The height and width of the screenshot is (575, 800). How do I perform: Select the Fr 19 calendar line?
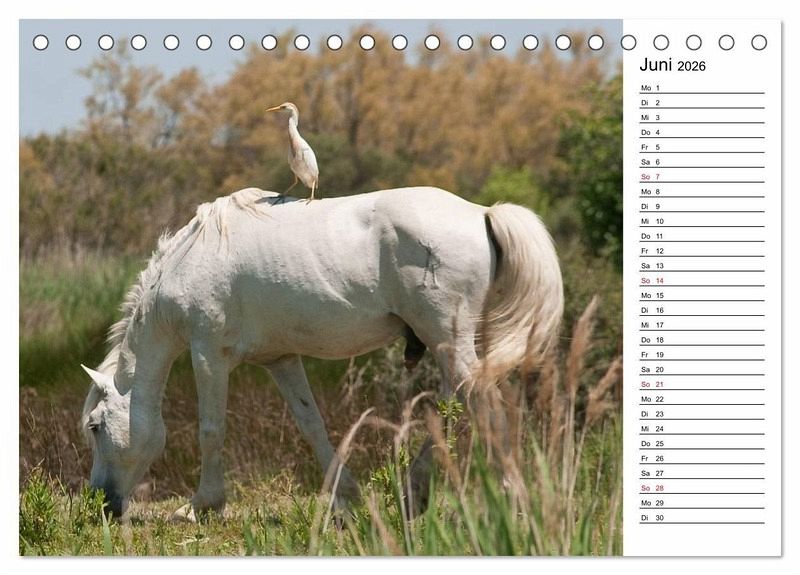pos(701,355)
